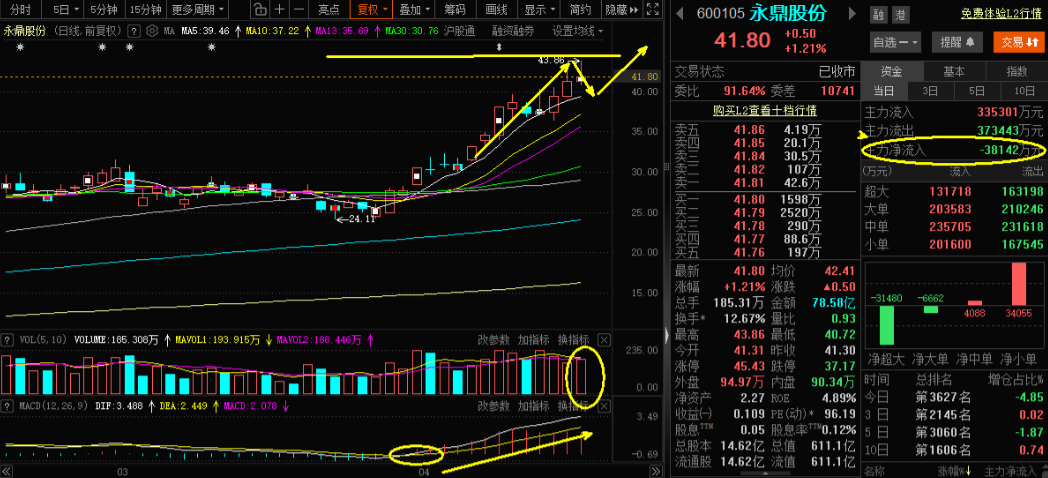This screenshot has width=1048, height=478.
Task: Open the 自选一 watchlist dropdown
Action: (896, 42)
